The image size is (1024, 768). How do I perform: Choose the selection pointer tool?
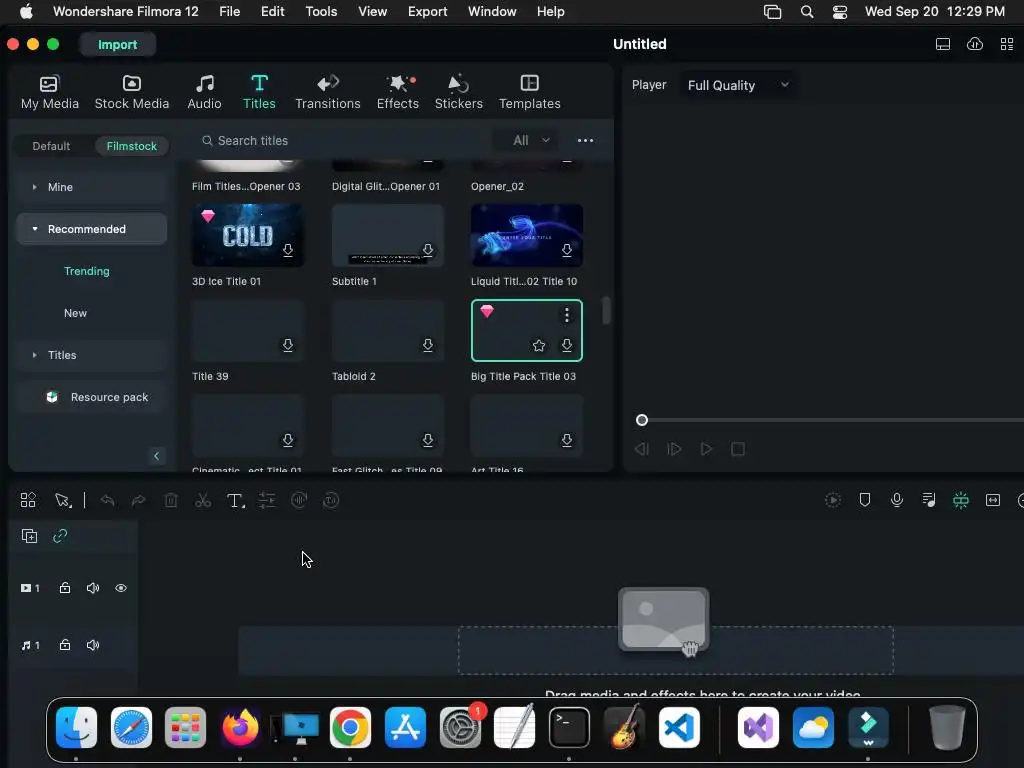63,500
